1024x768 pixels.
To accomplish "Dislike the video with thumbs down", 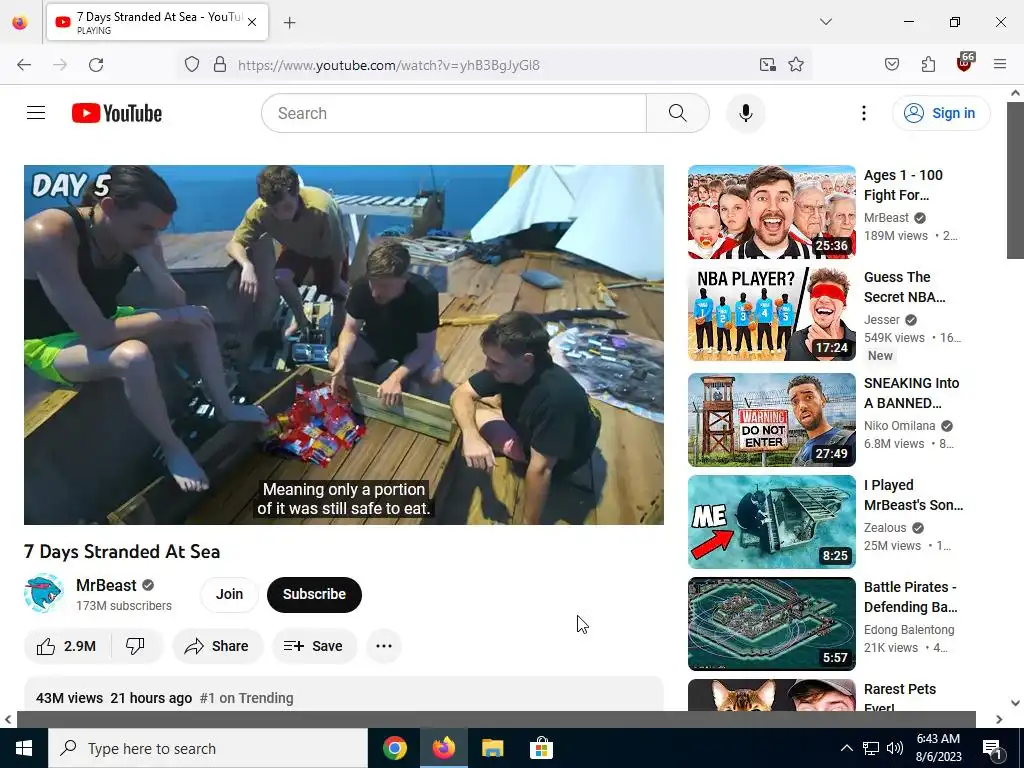I will tap(135, 646).
